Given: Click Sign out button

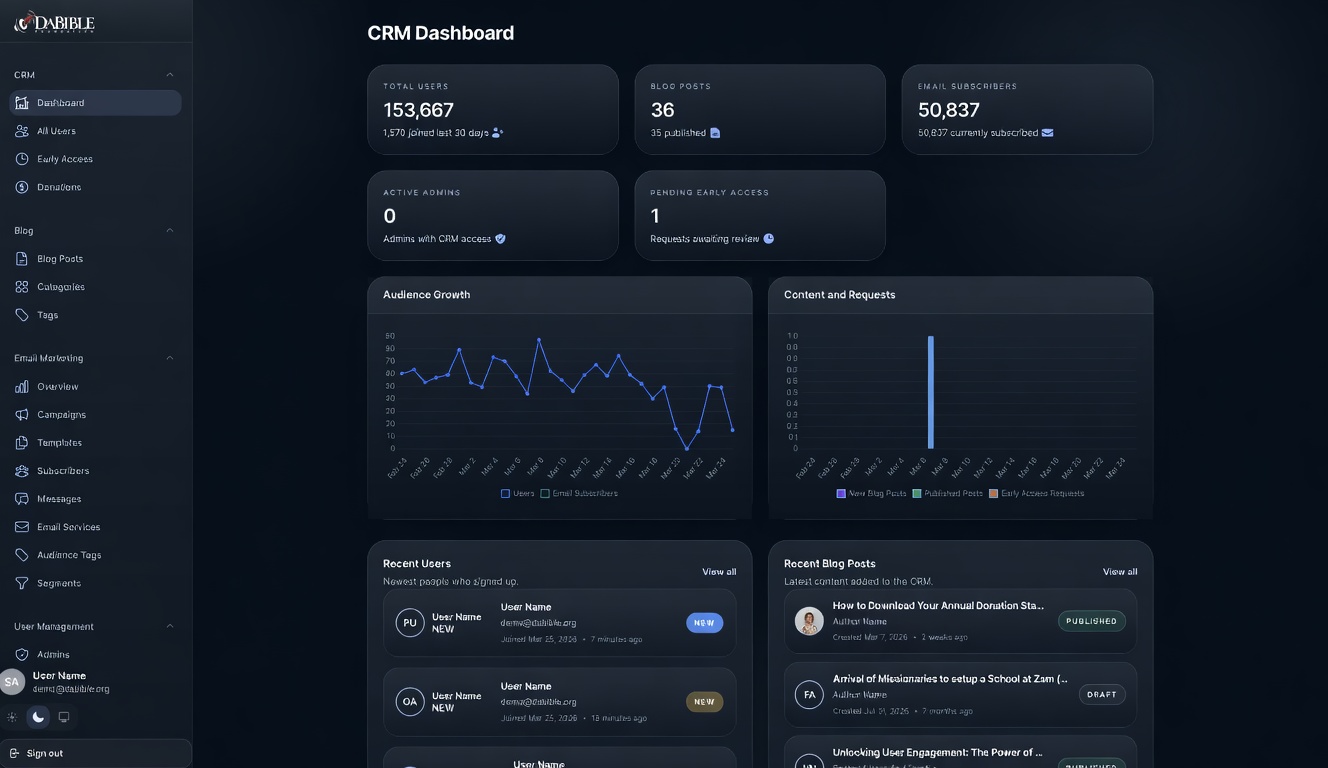Looking at the screenshot, I should tap(96, 754).
